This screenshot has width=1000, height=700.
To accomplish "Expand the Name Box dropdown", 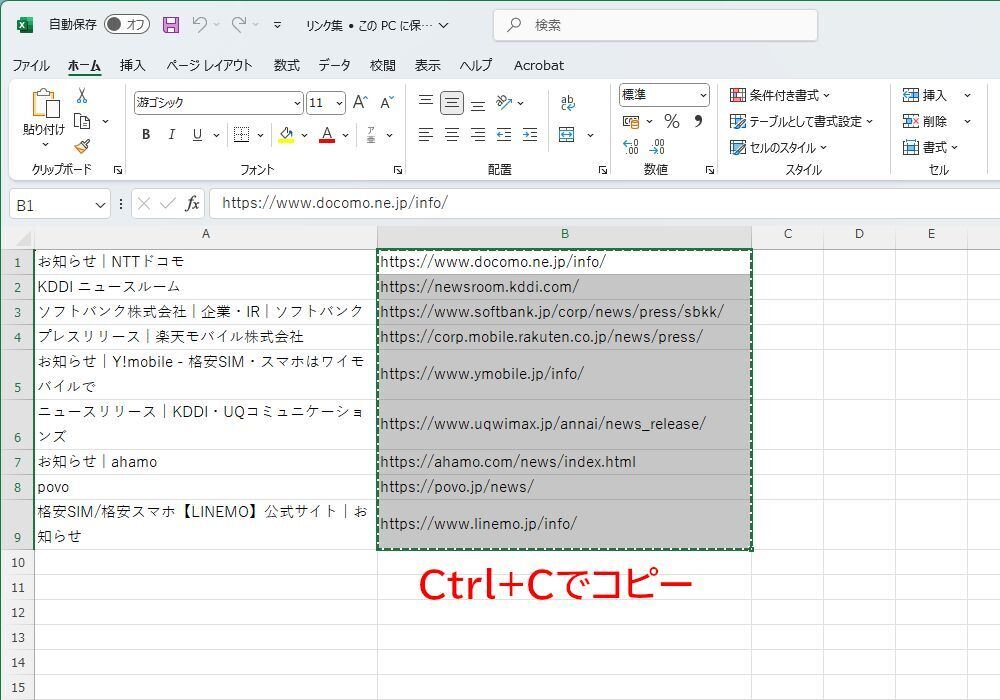I will click(100, 205).
